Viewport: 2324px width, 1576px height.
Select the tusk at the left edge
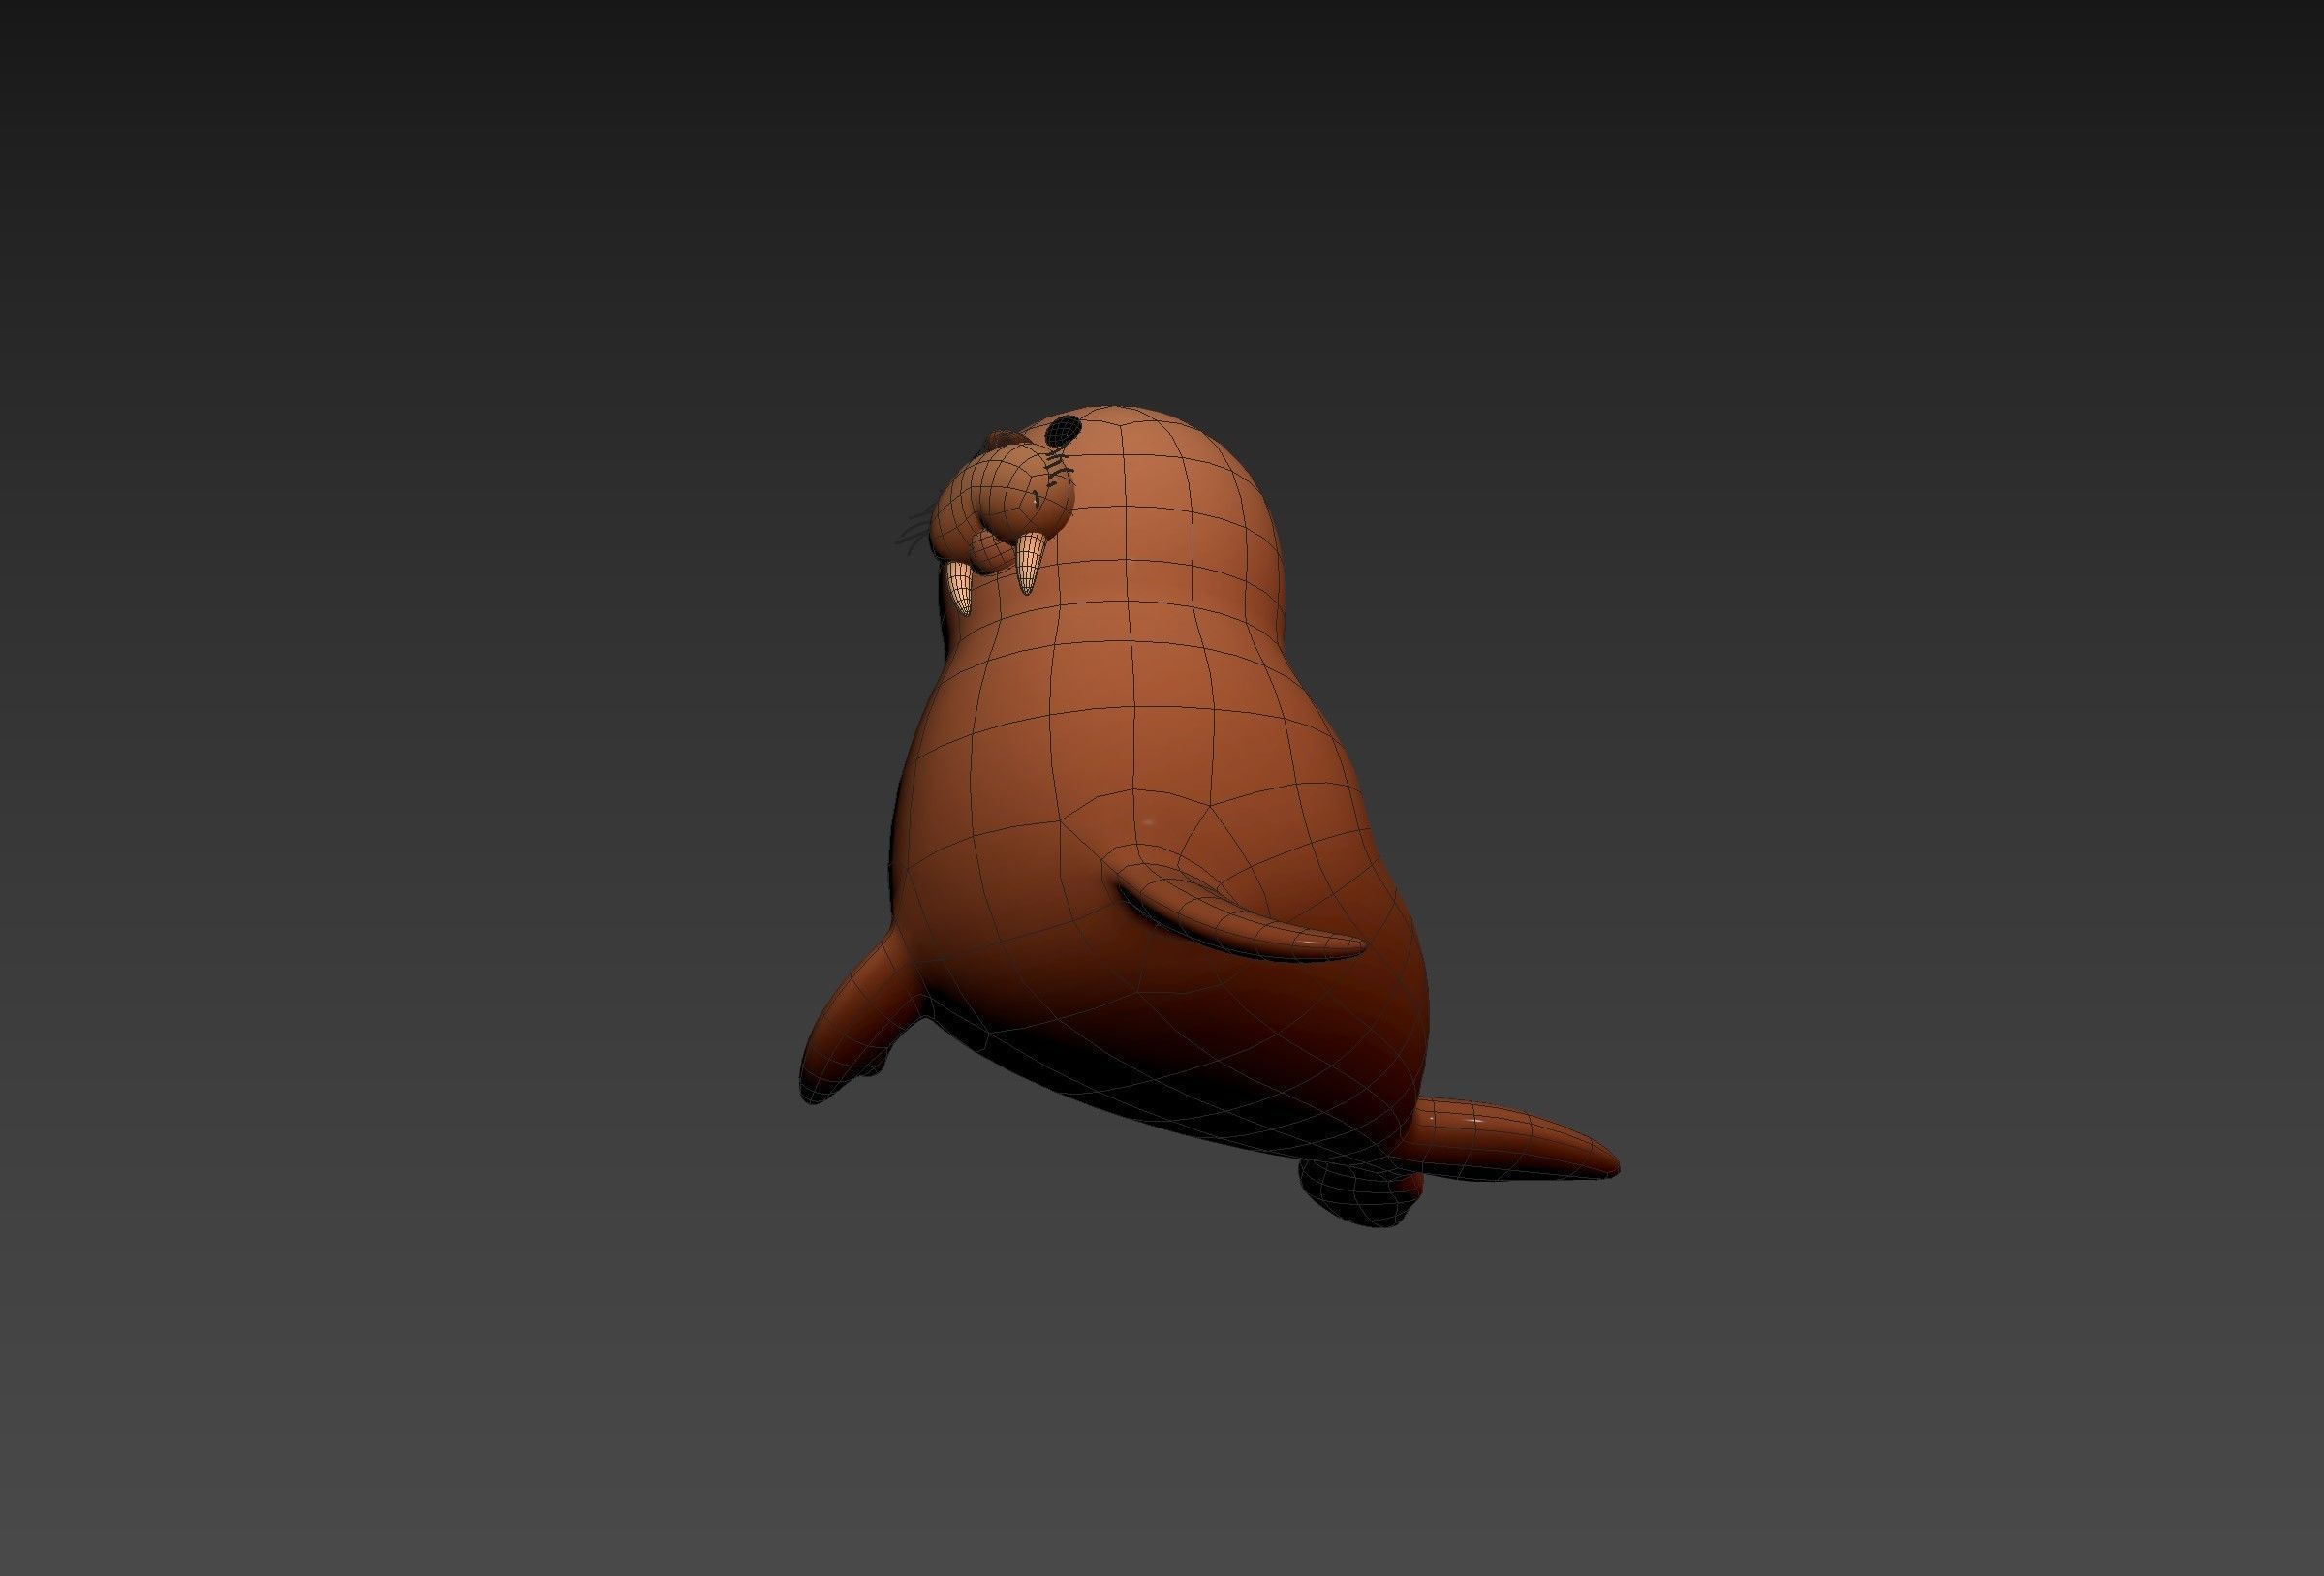[959, 585]
